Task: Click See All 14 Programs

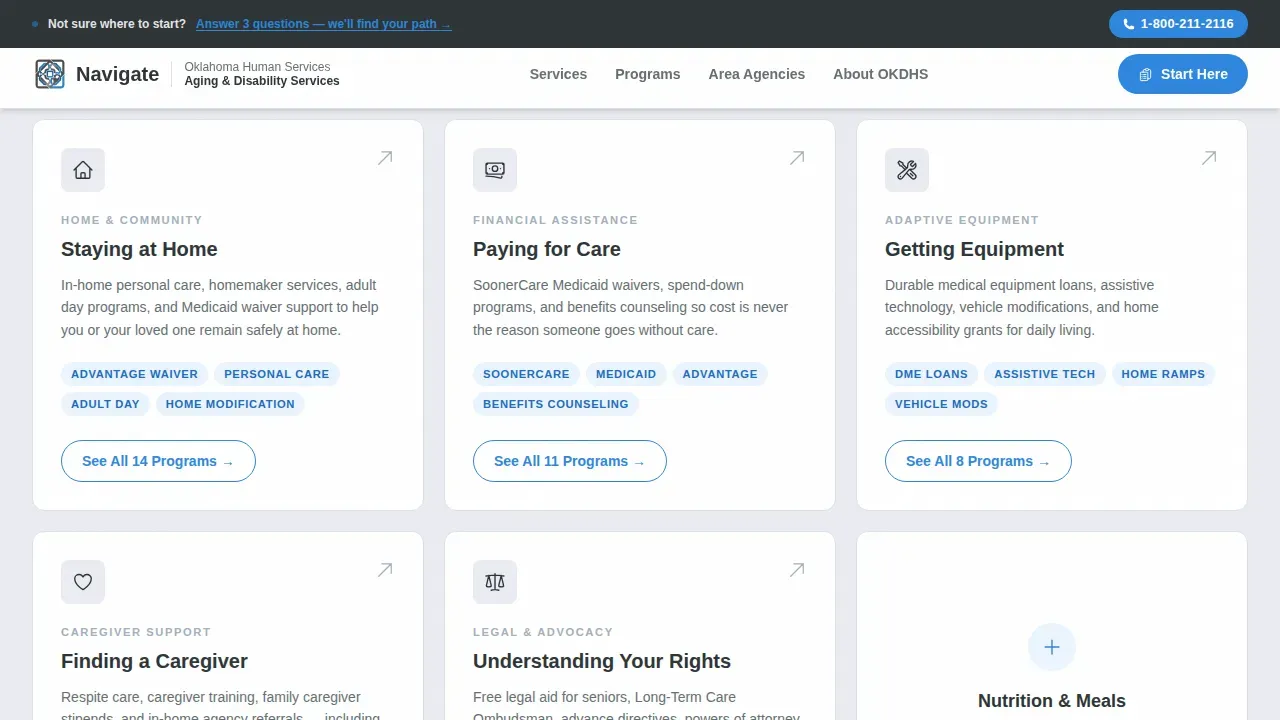Action: 158,461
